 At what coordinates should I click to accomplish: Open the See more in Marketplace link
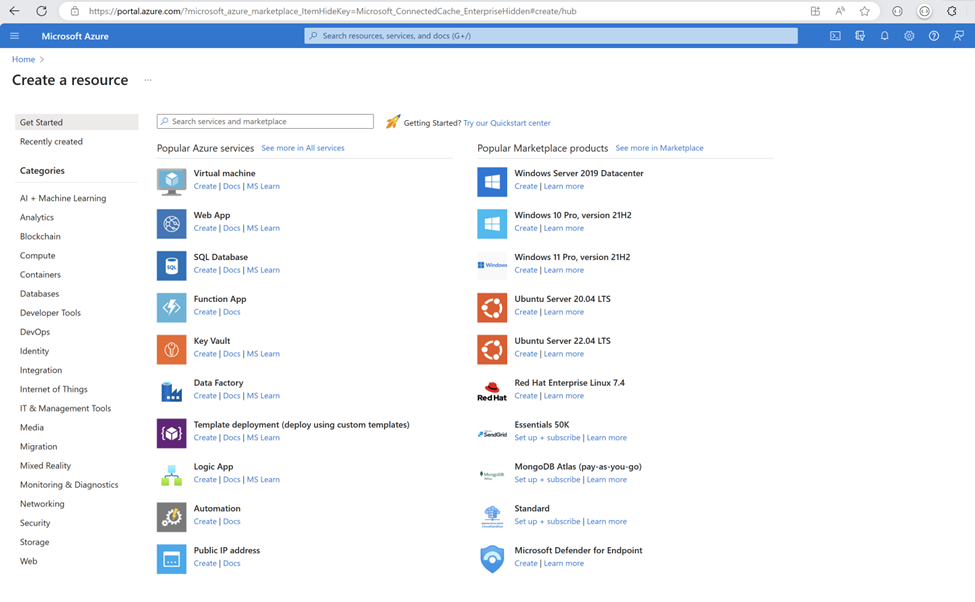click(659, 148)
